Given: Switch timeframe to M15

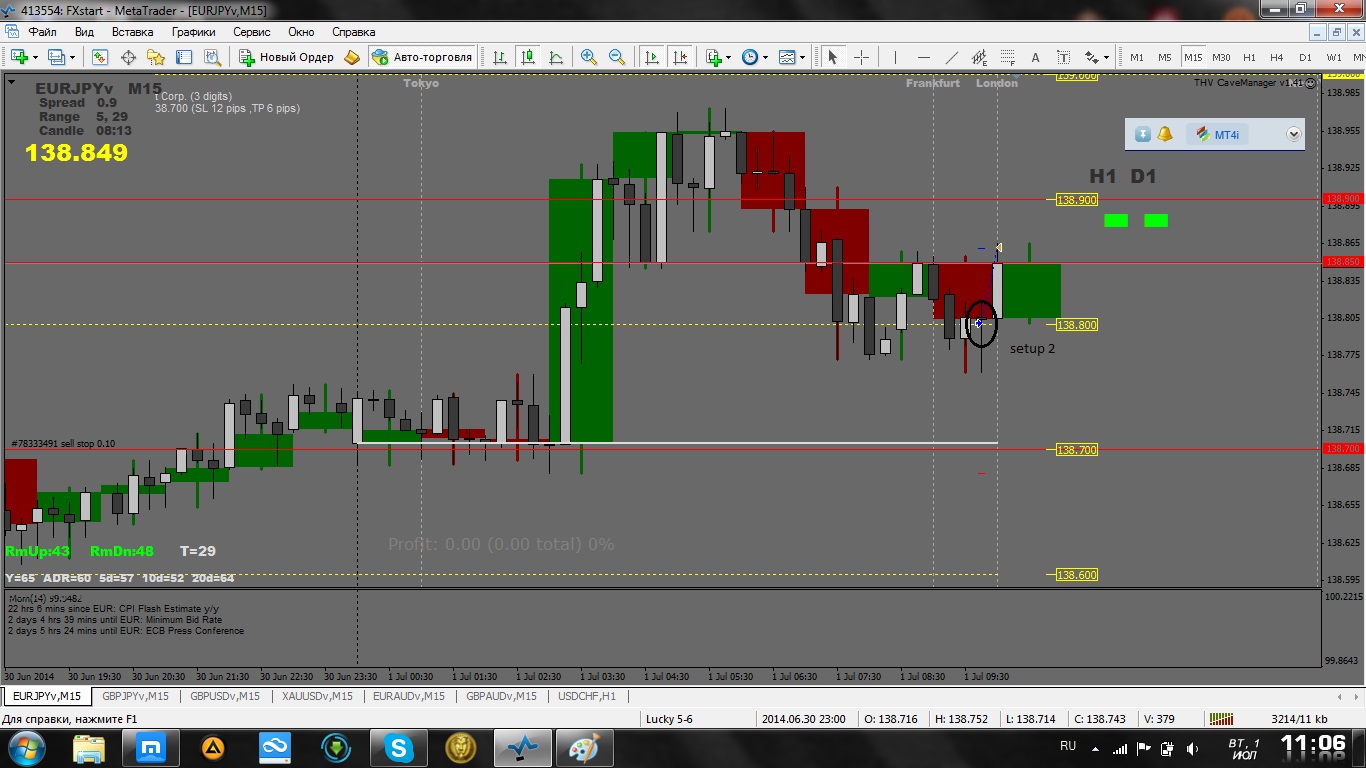Looking at the screenshot, I should (1193, 57).
